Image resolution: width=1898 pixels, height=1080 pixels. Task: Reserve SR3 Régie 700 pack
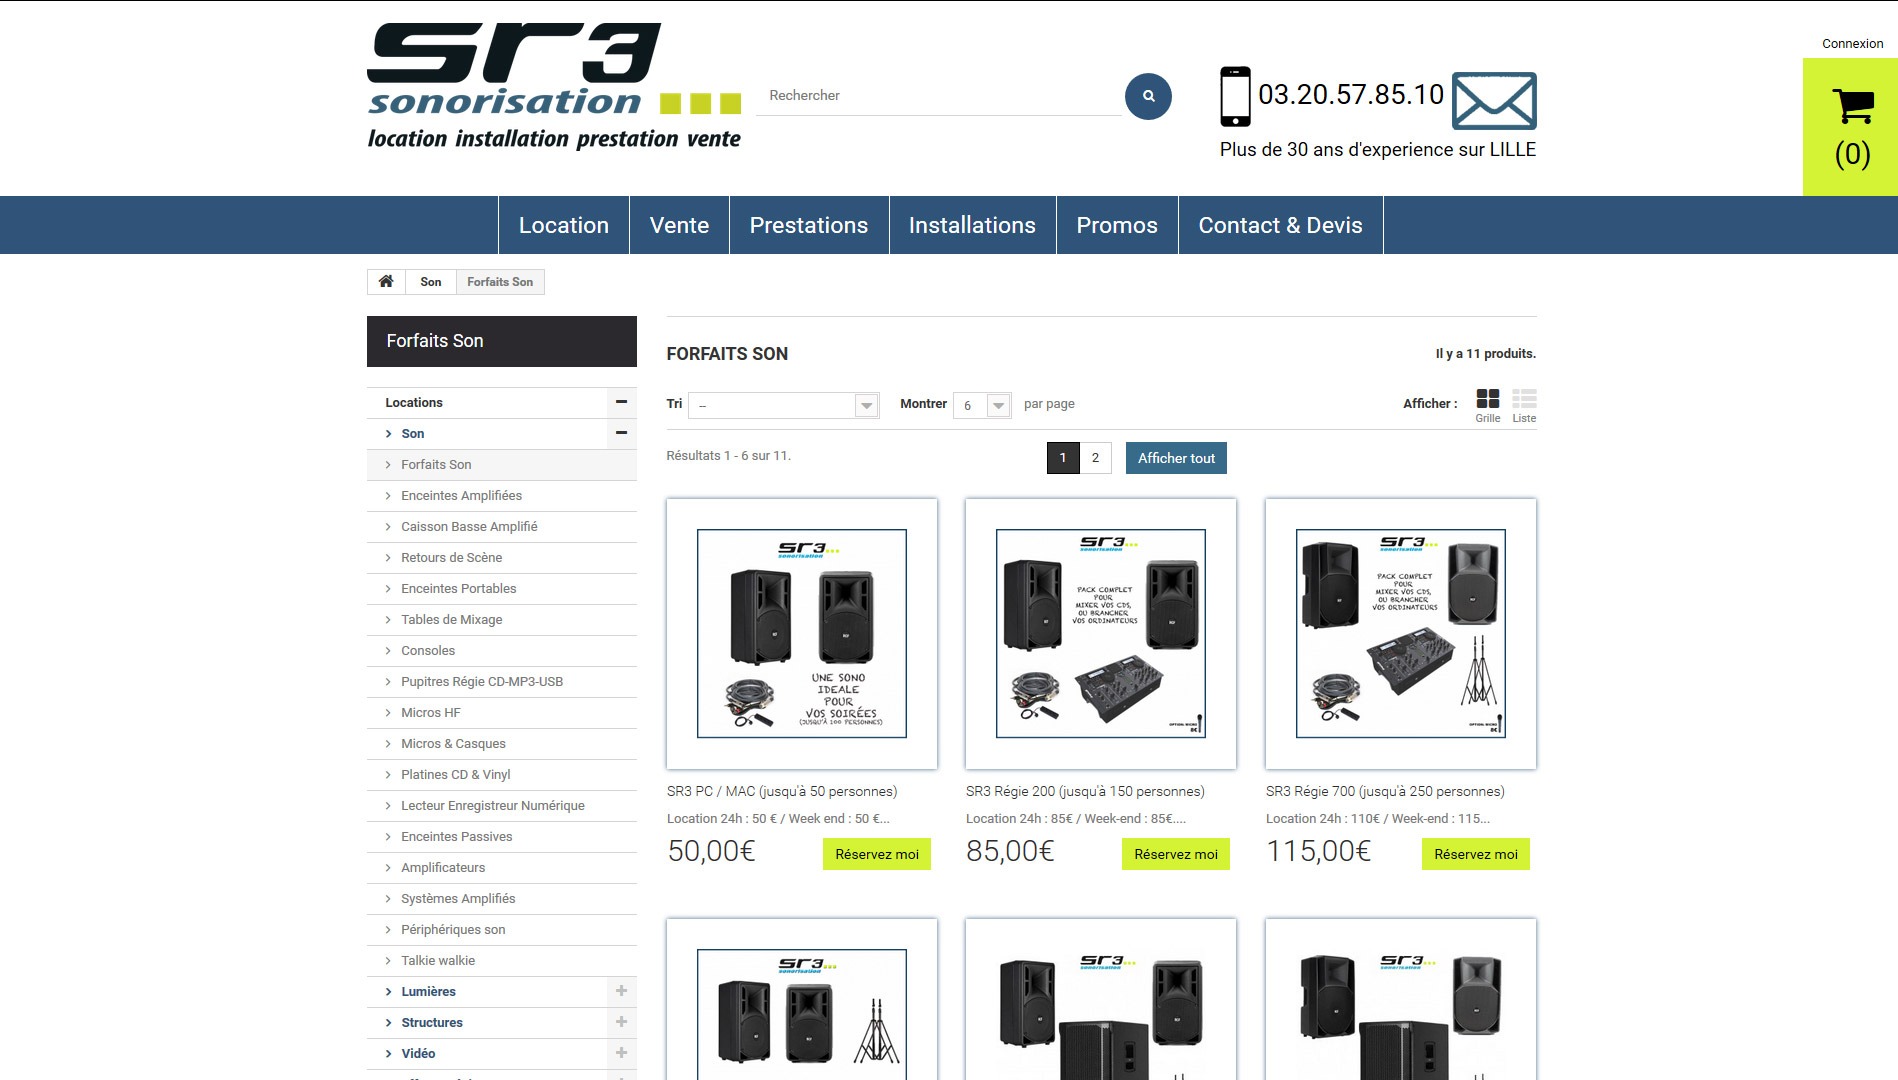click(1476, 854)
